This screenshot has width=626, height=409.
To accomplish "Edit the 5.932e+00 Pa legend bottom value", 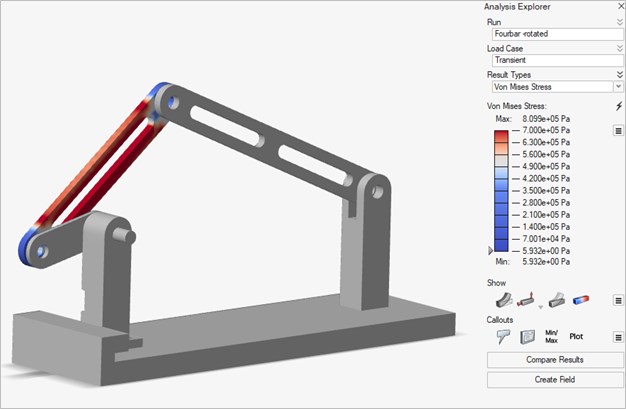I will coord(546,251).
